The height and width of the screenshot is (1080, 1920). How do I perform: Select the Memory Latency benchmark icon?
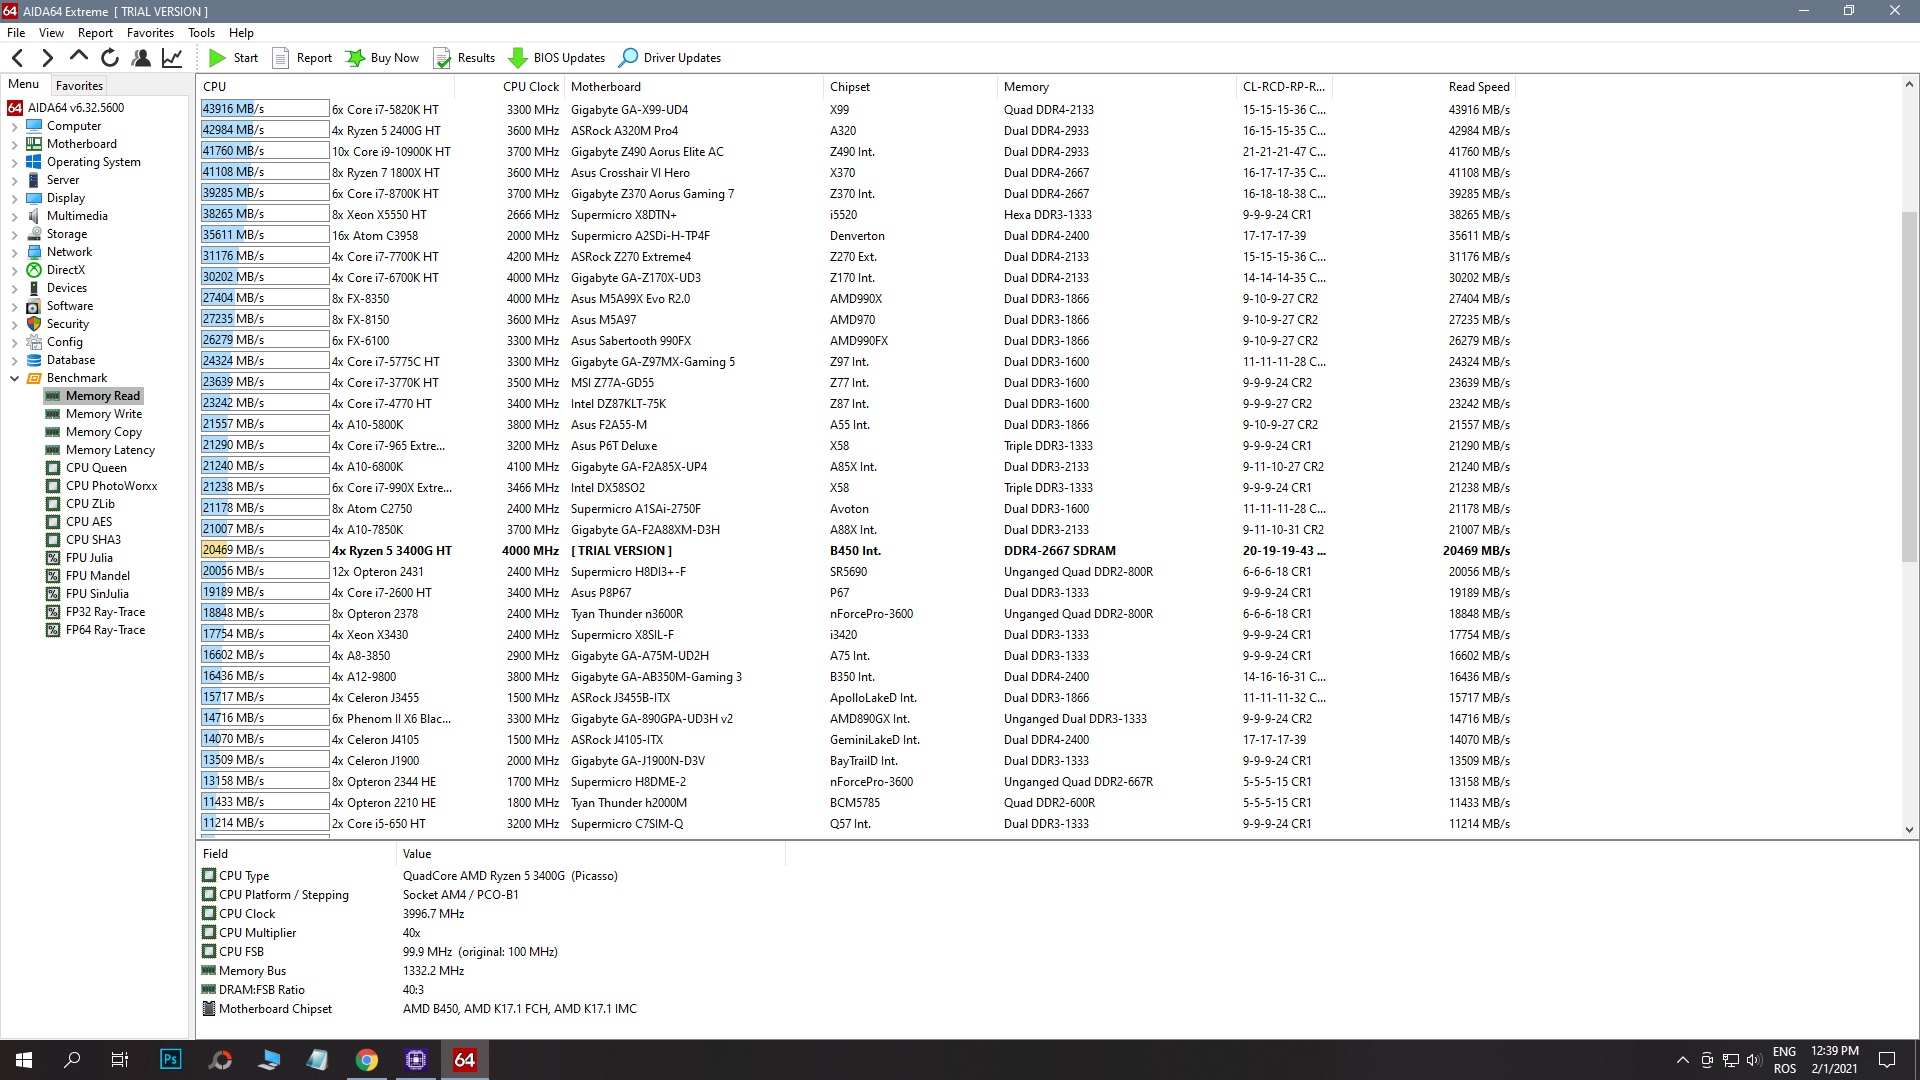[x=53, y=450]
